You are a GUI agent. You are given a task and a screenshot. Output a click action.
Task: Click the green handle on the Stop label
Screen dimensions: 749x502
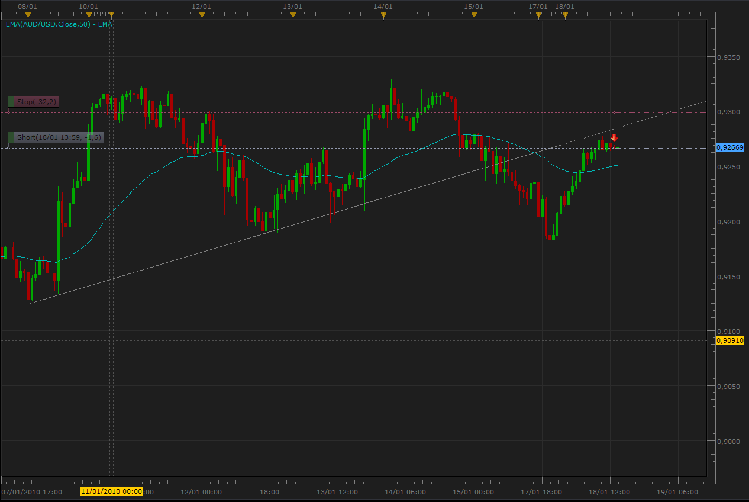click(x=11, y=102)
